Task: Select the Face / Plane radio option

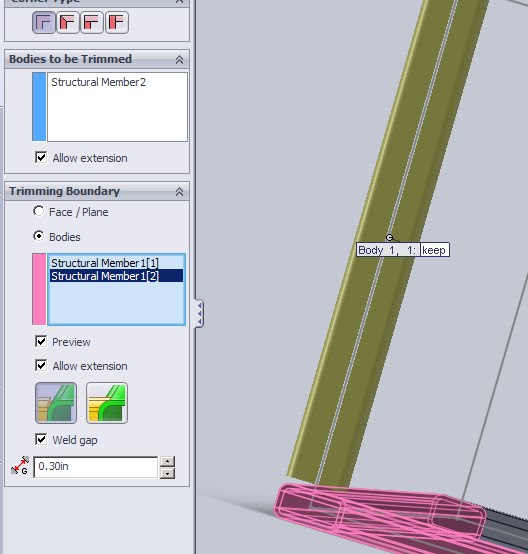Action: pos(39,211)
